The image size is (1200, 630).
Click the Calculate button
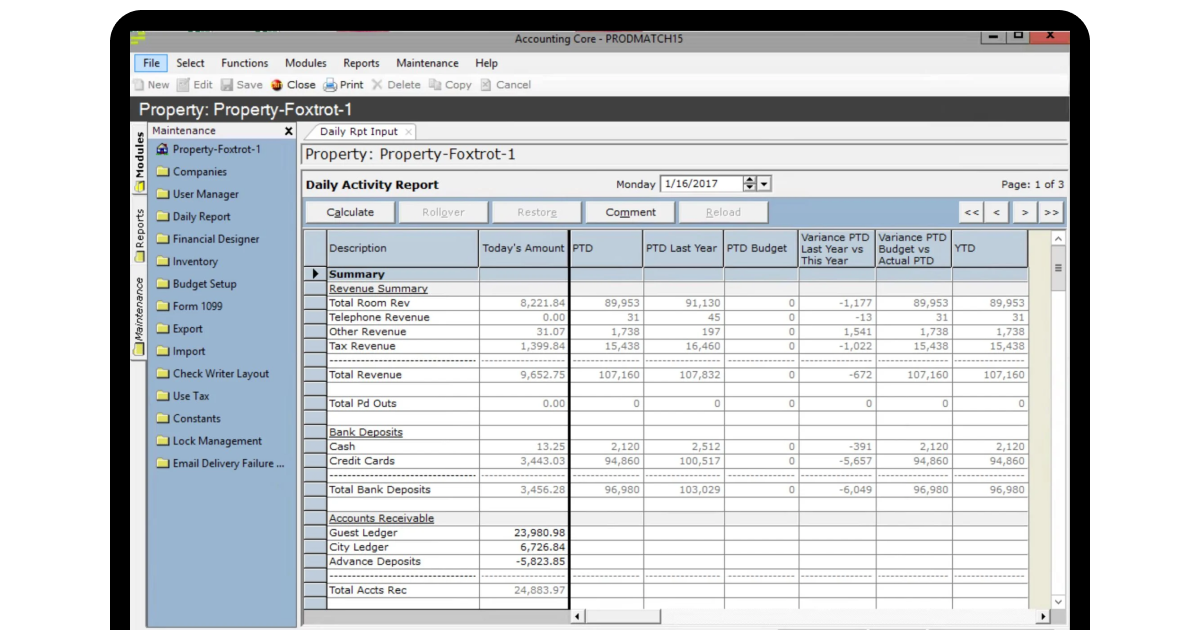pyautogui.click(x=349, y=211)
